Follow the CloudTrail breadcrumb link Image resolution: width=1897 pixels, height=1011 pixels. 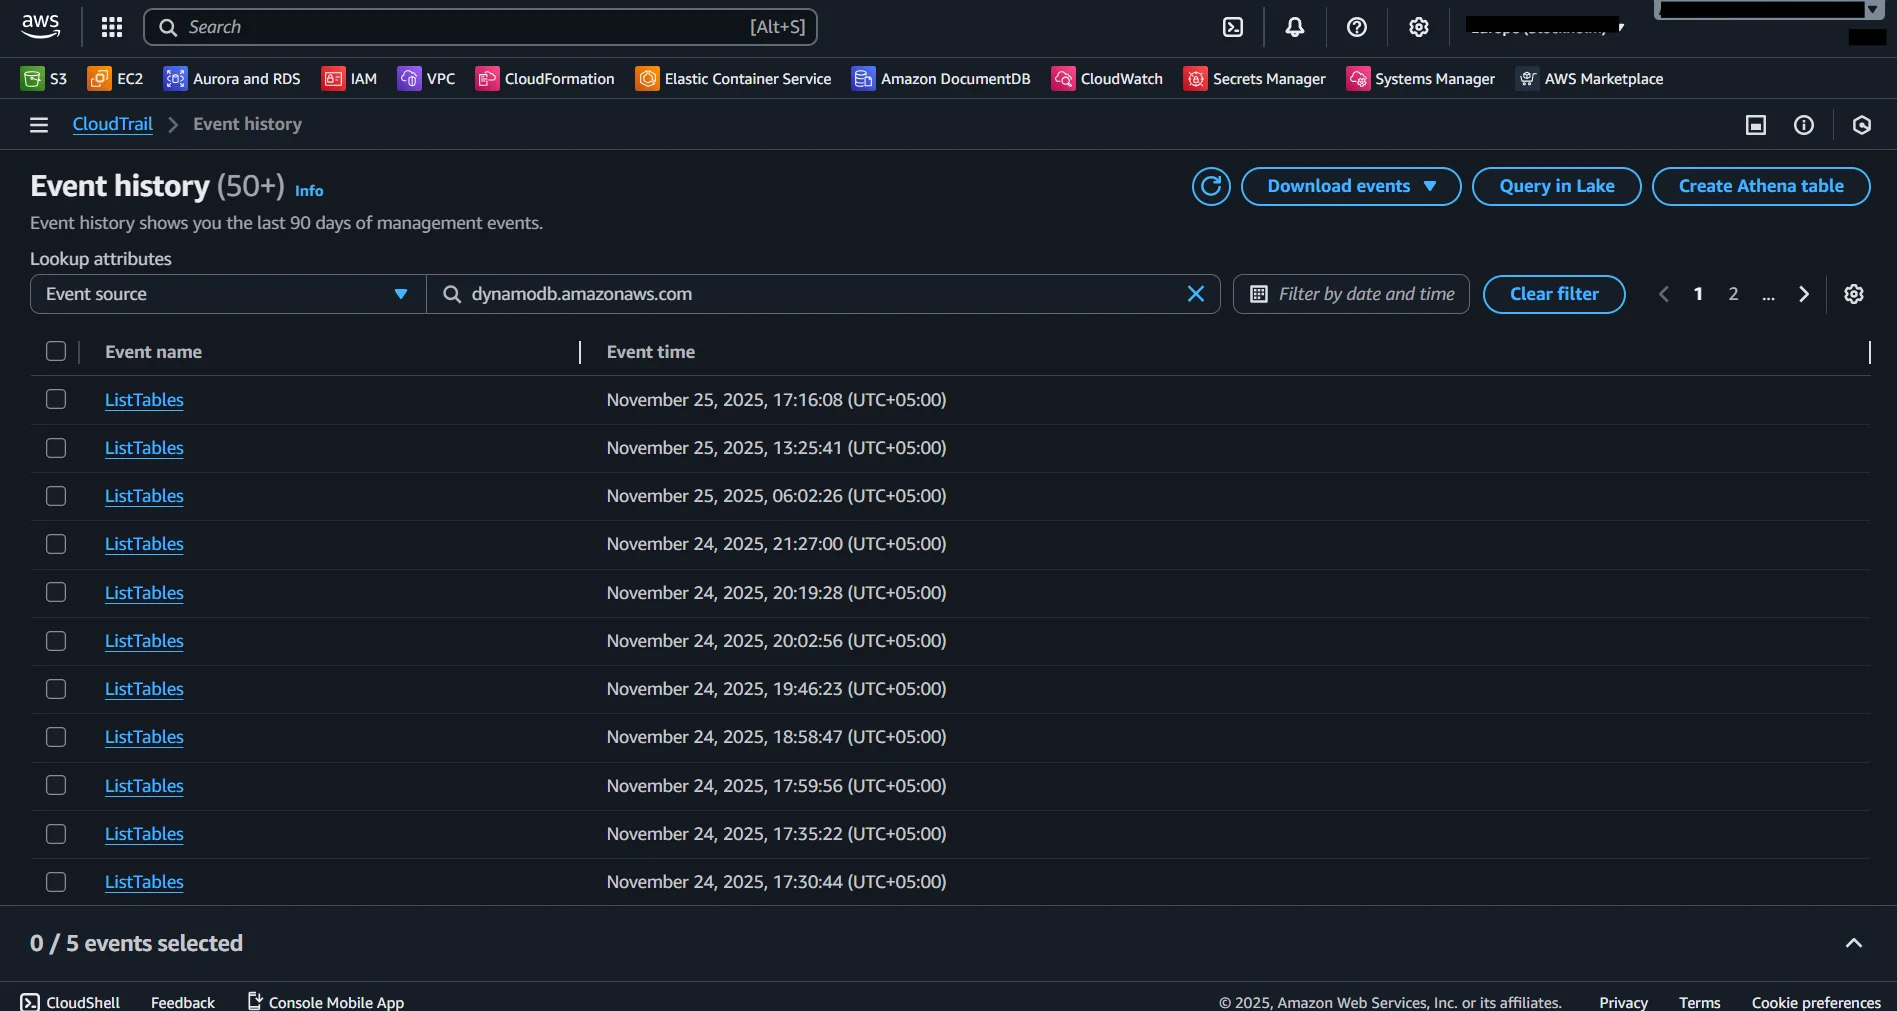112,124
